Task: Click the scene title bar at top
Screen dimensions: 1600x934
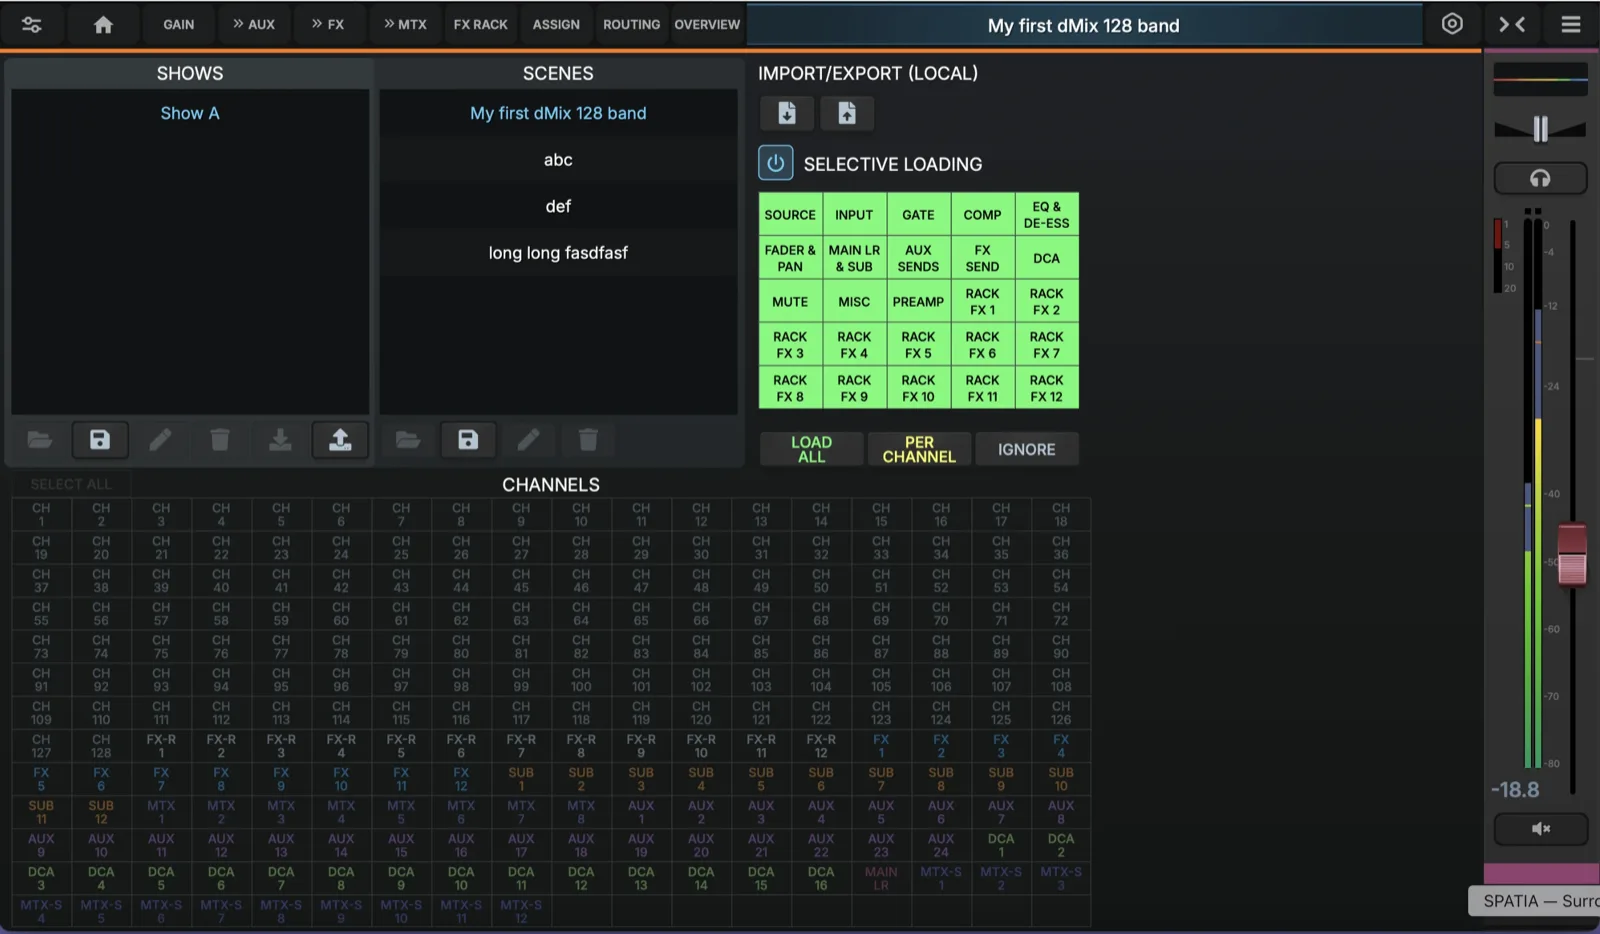Action: coord(1084,25)
